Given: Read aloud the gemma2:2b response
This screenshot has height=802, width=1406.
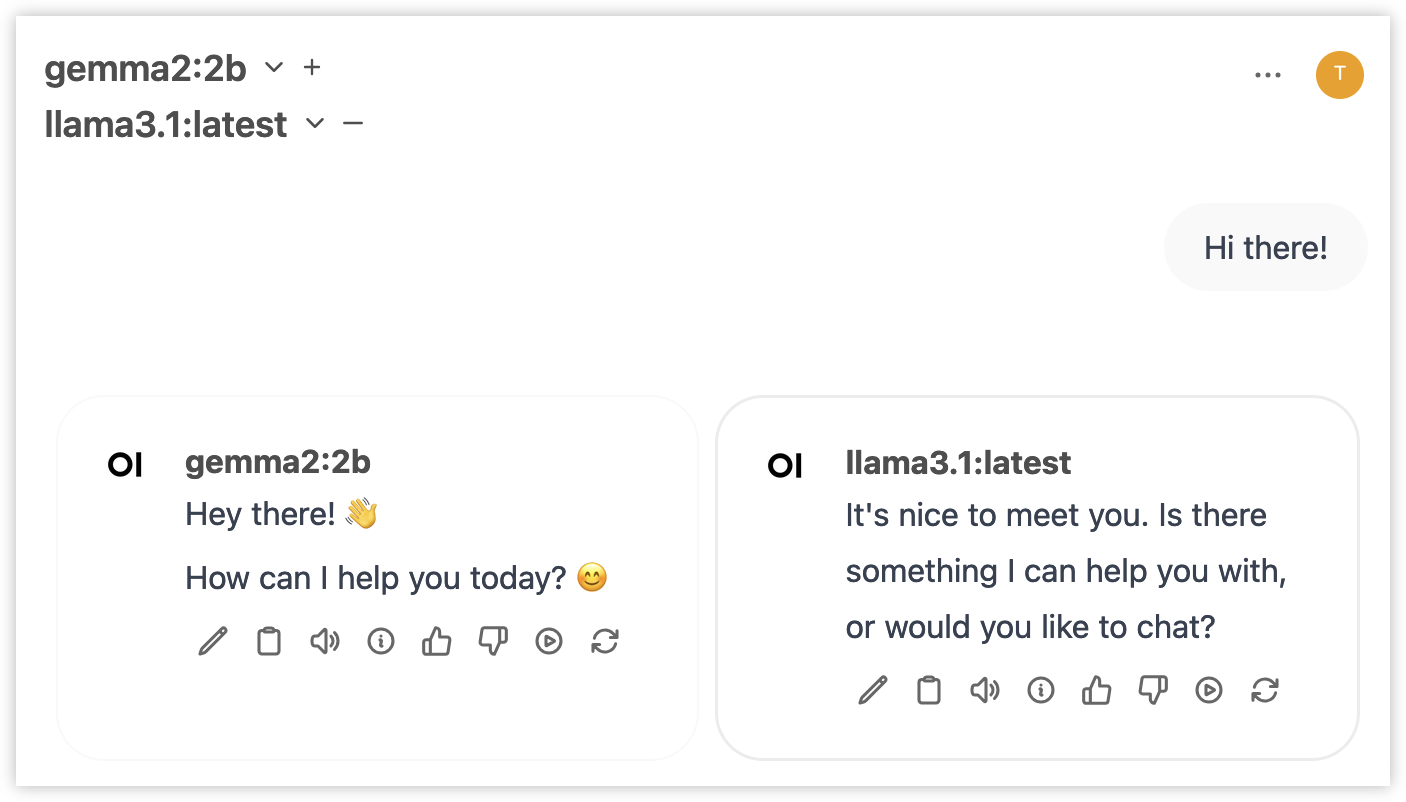Looking at the screenshot, I should pyautogui.click(x=325, y=641).
